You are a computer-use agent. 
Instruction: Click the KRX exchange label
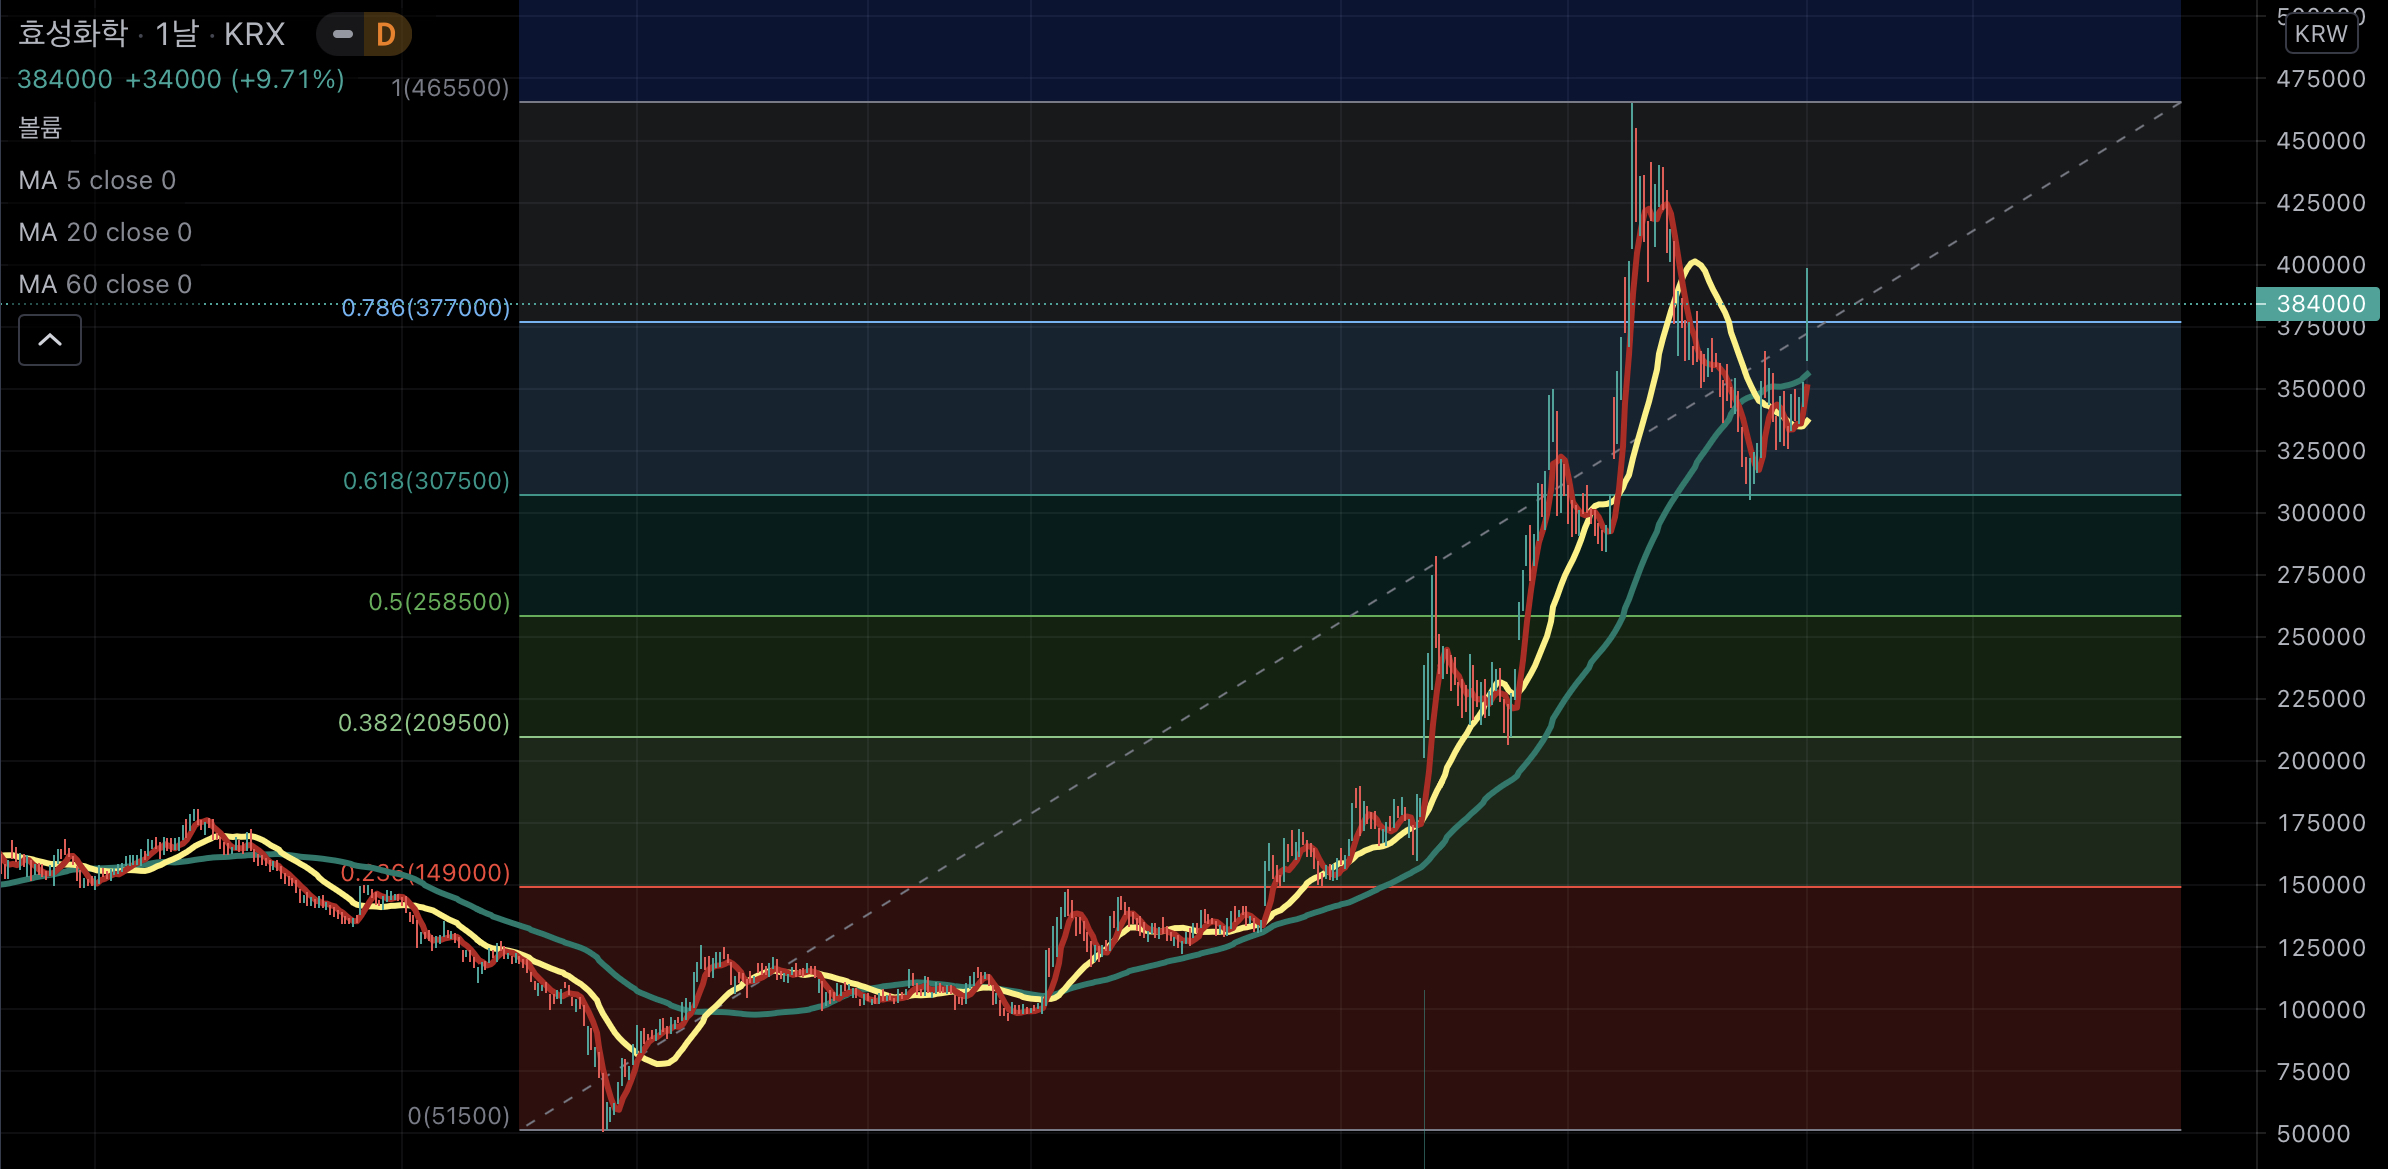[254, 34]
